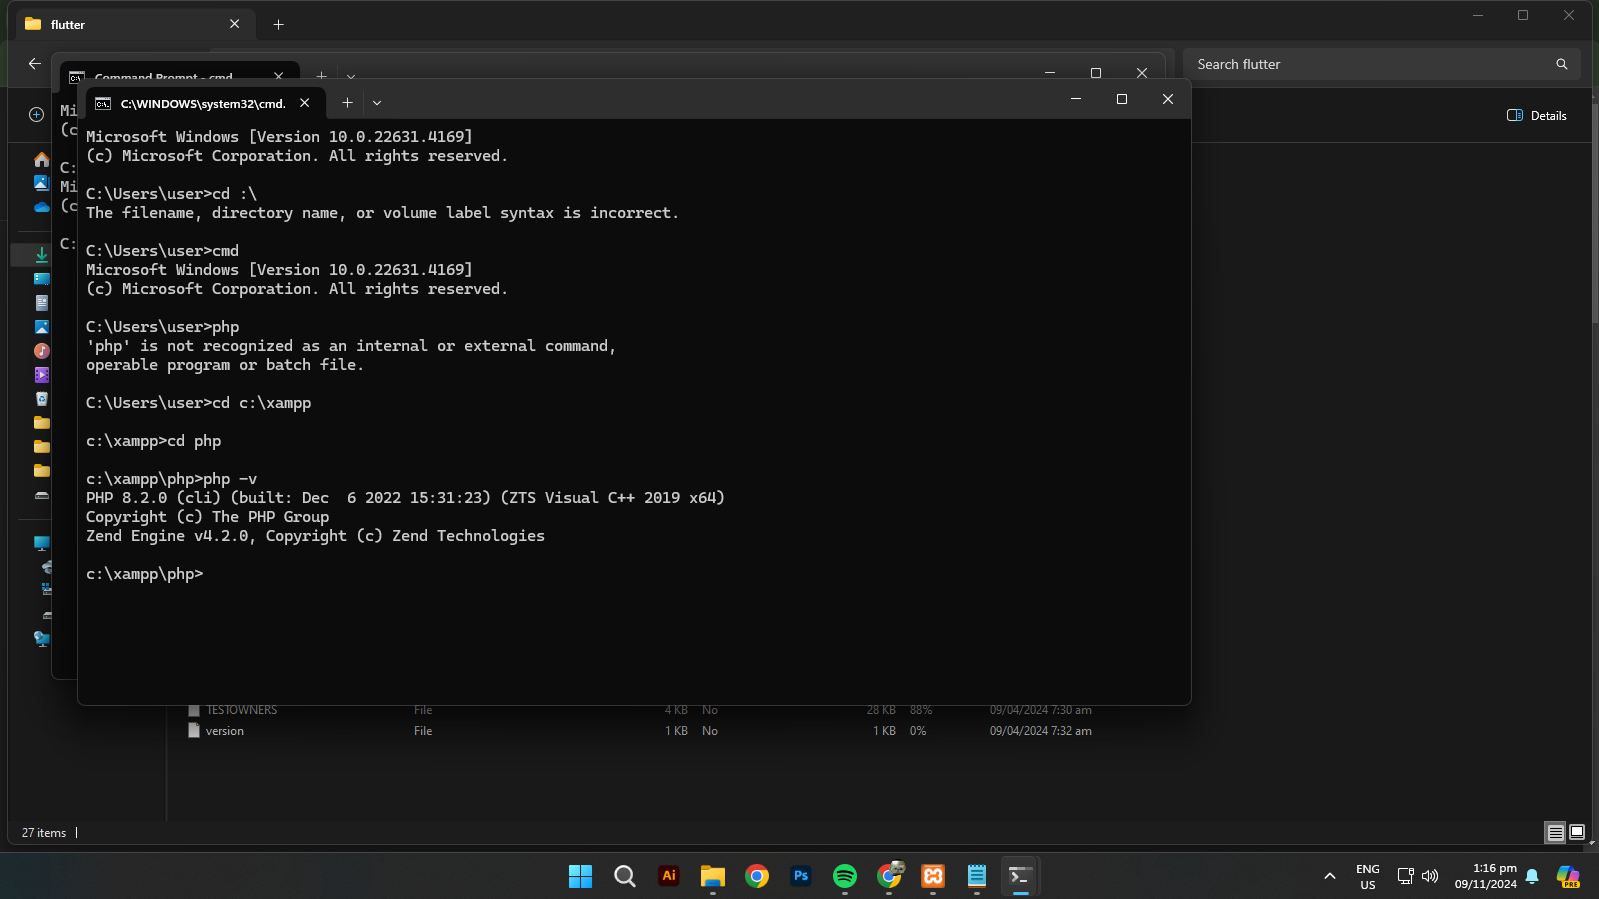Open the volume tray icon
Screen dimensions: 1599x899
click(1430, 876)
